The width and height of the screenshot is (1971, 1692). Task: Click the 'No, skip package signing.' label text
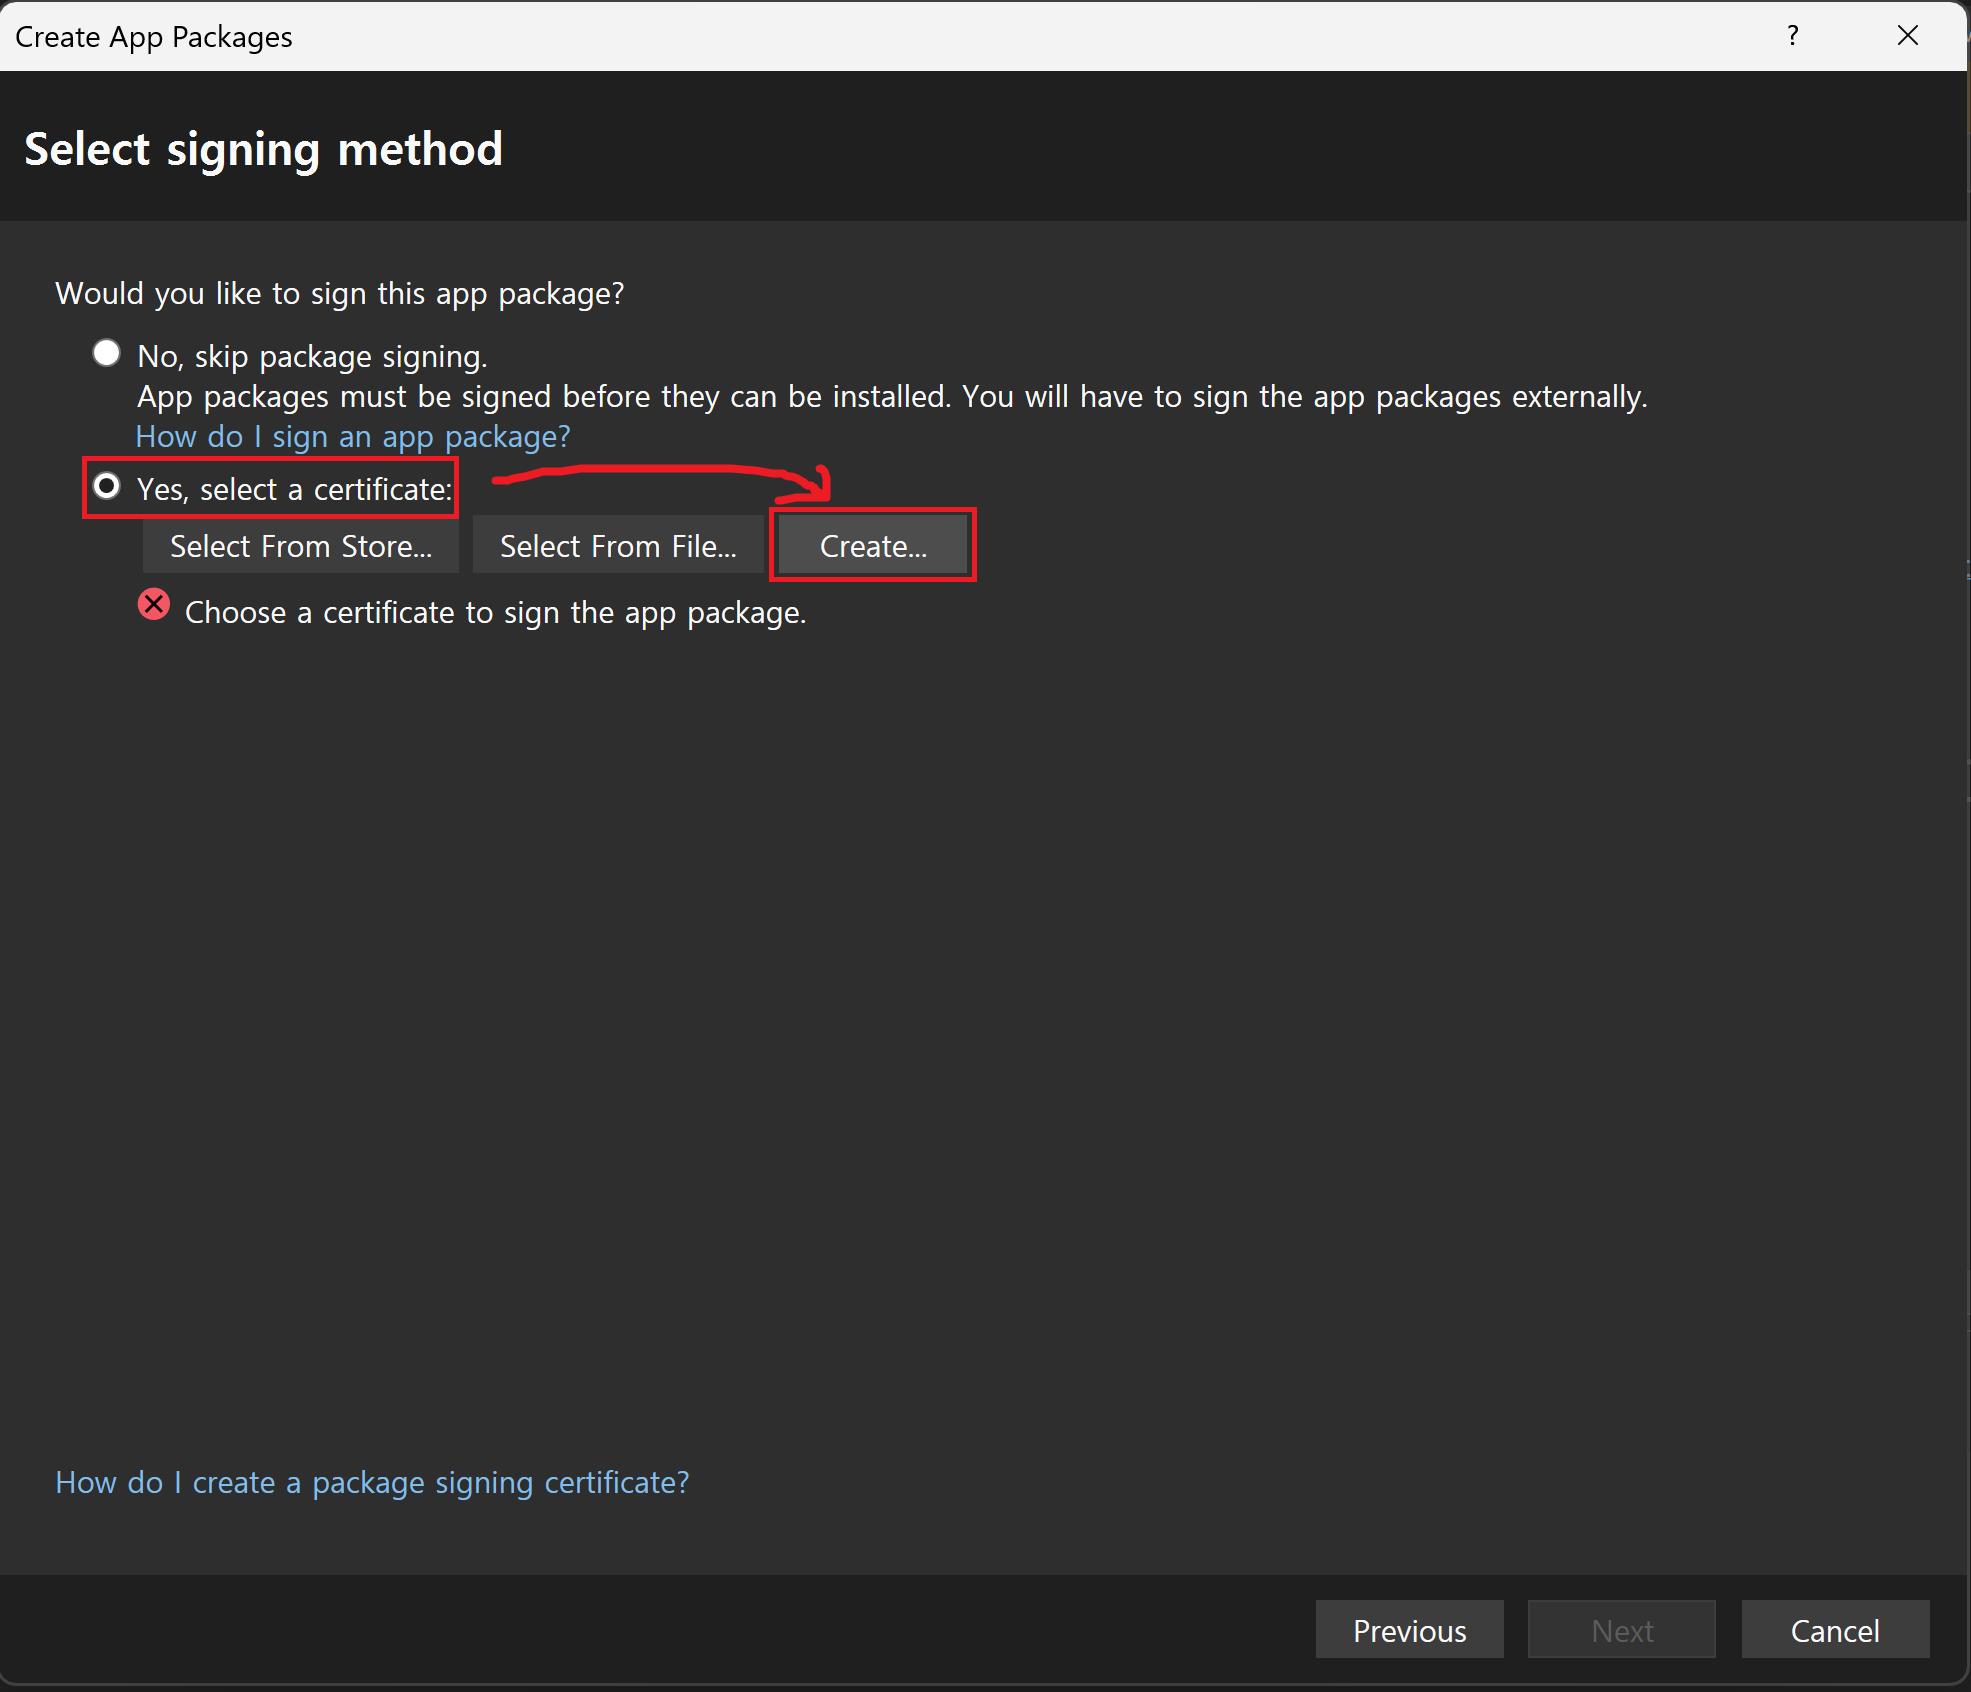point(312,357)
